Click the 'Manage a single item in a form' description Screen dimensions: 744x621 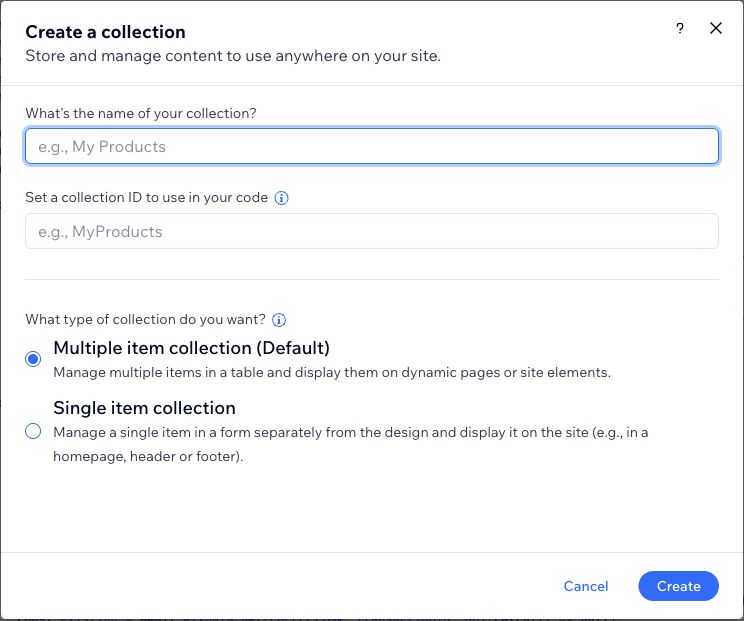coord(351,444)
